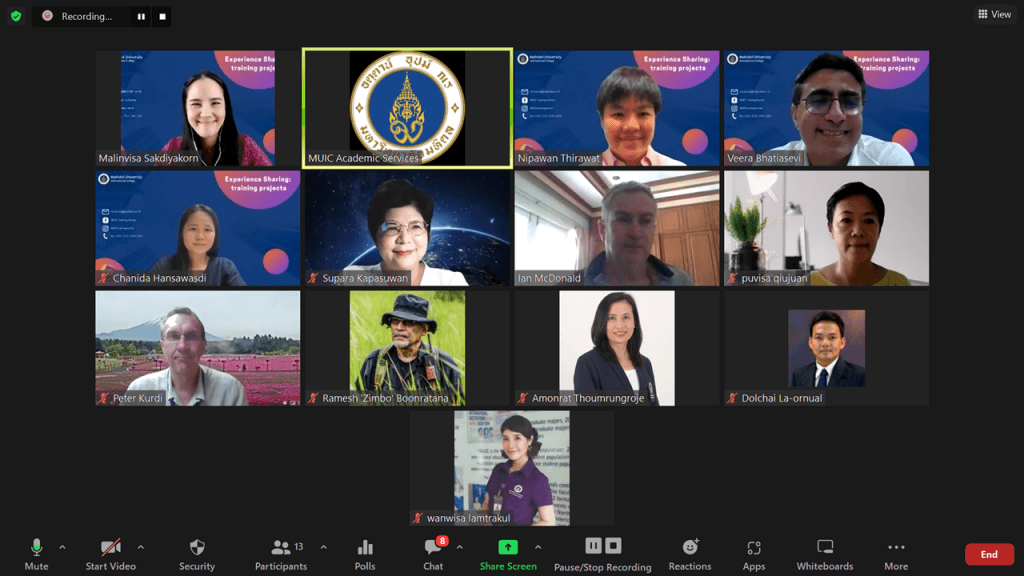Open the Reactions emoji menu
1024x576 pixels.
(x=690, y=553)
